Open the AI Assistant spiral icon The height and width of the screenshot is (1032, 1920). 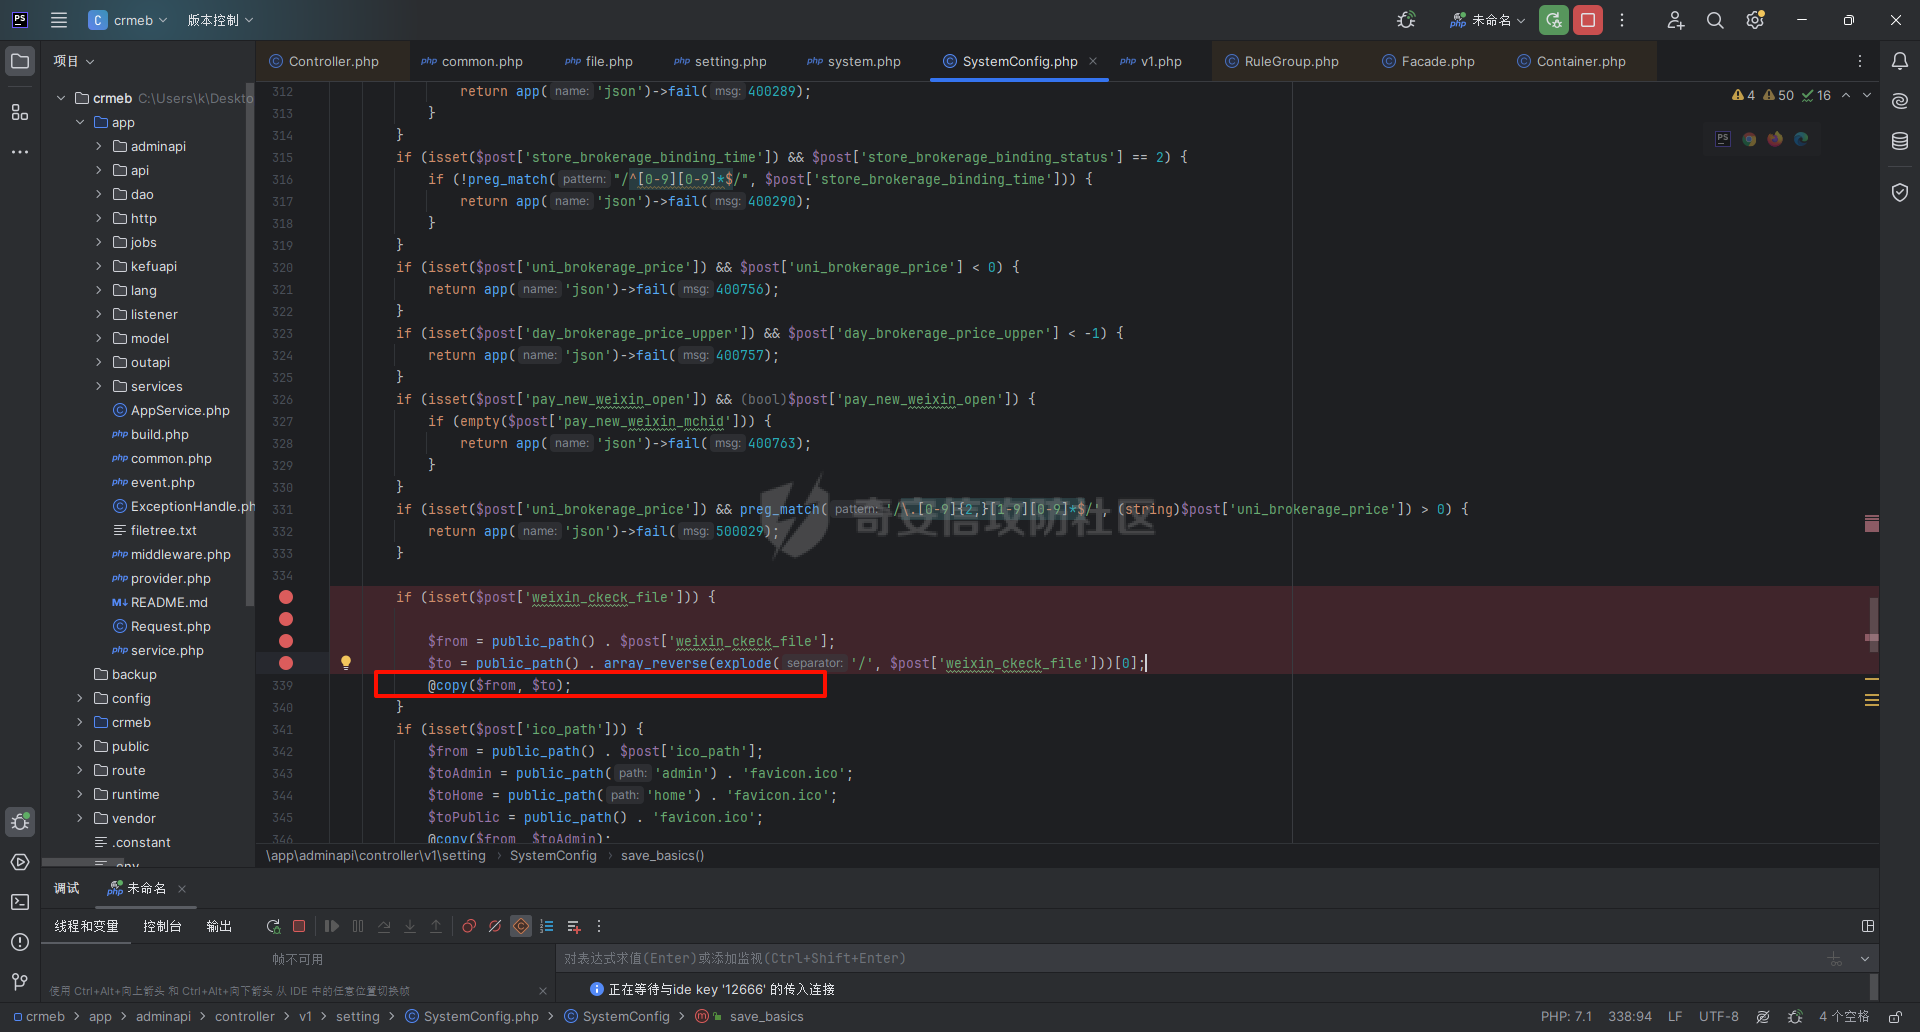point(1900,101)
